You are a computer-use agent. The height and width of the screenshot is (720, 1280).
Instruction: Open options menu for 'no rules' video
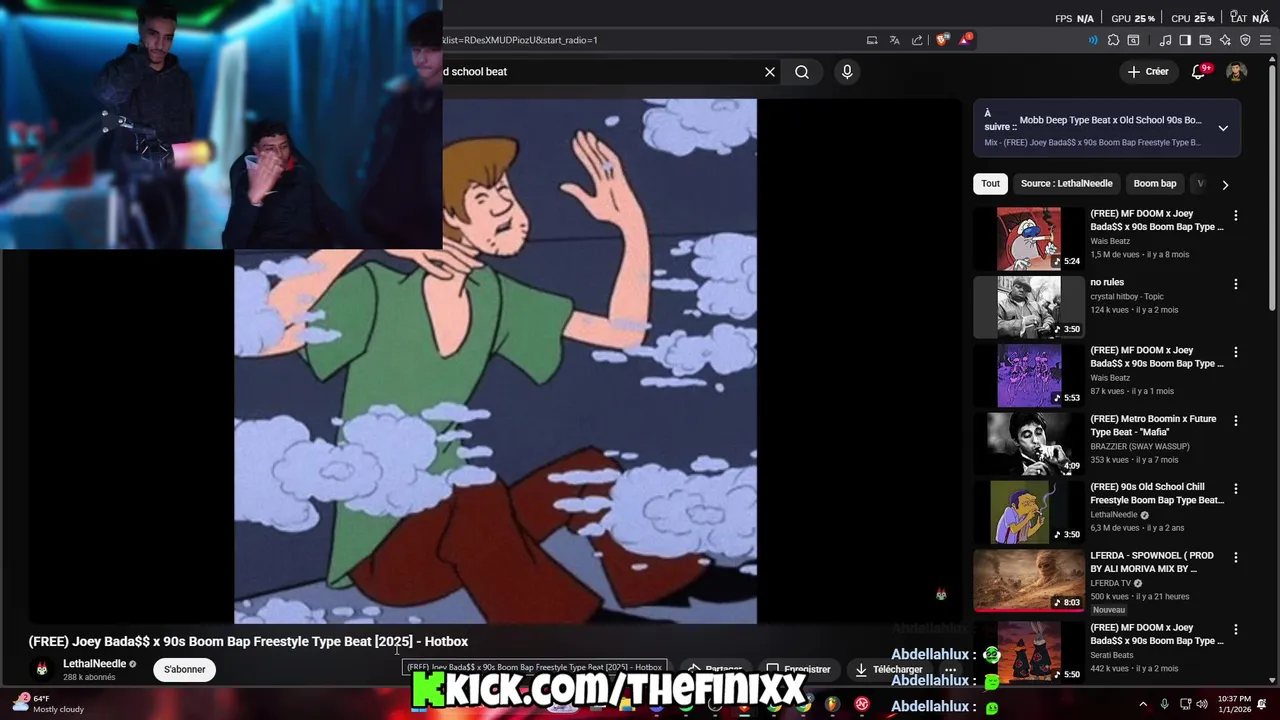[x=1236, y=284]
